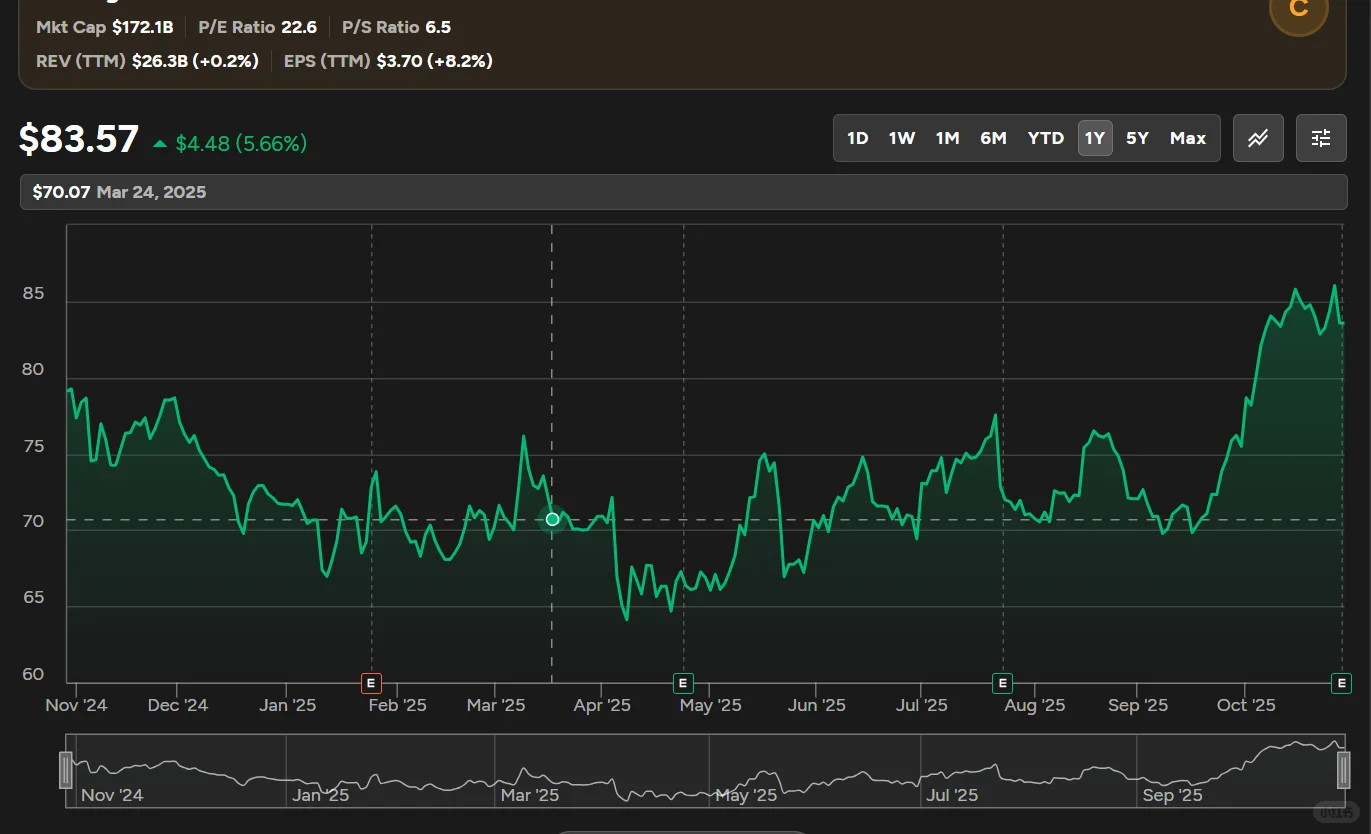The height and width of the screenshot is (834, 1371).
Task: Click the green up-arrow beside the price
Action: pos(160,143)
